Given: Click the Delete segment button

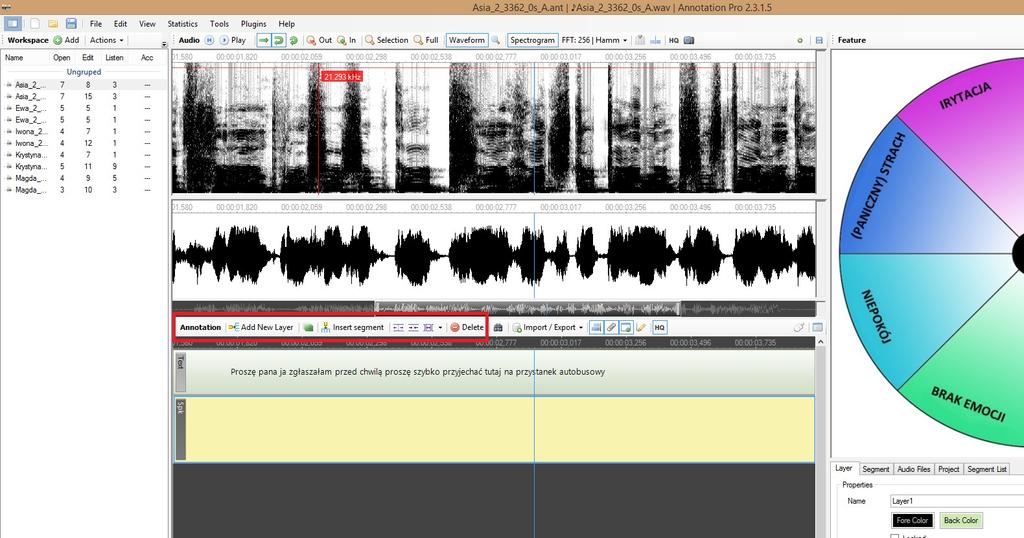Looking at the screenshot, I should tap(467, 327).
